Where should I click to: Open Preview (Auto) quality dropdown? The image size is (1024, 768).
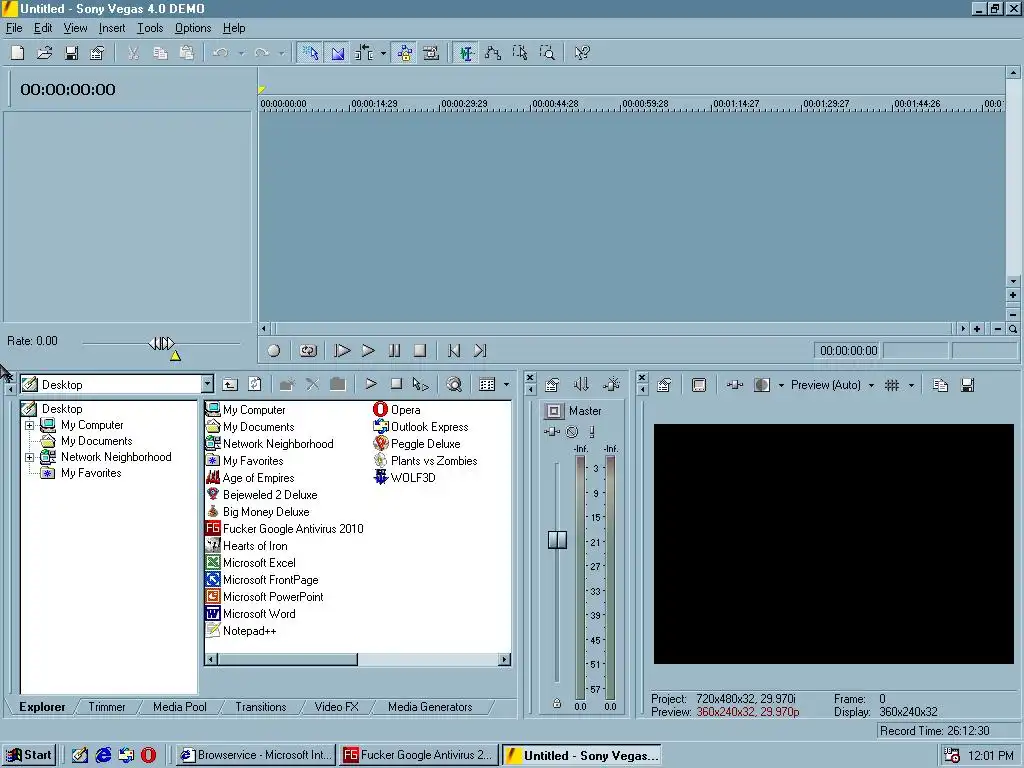pos(832,385)
